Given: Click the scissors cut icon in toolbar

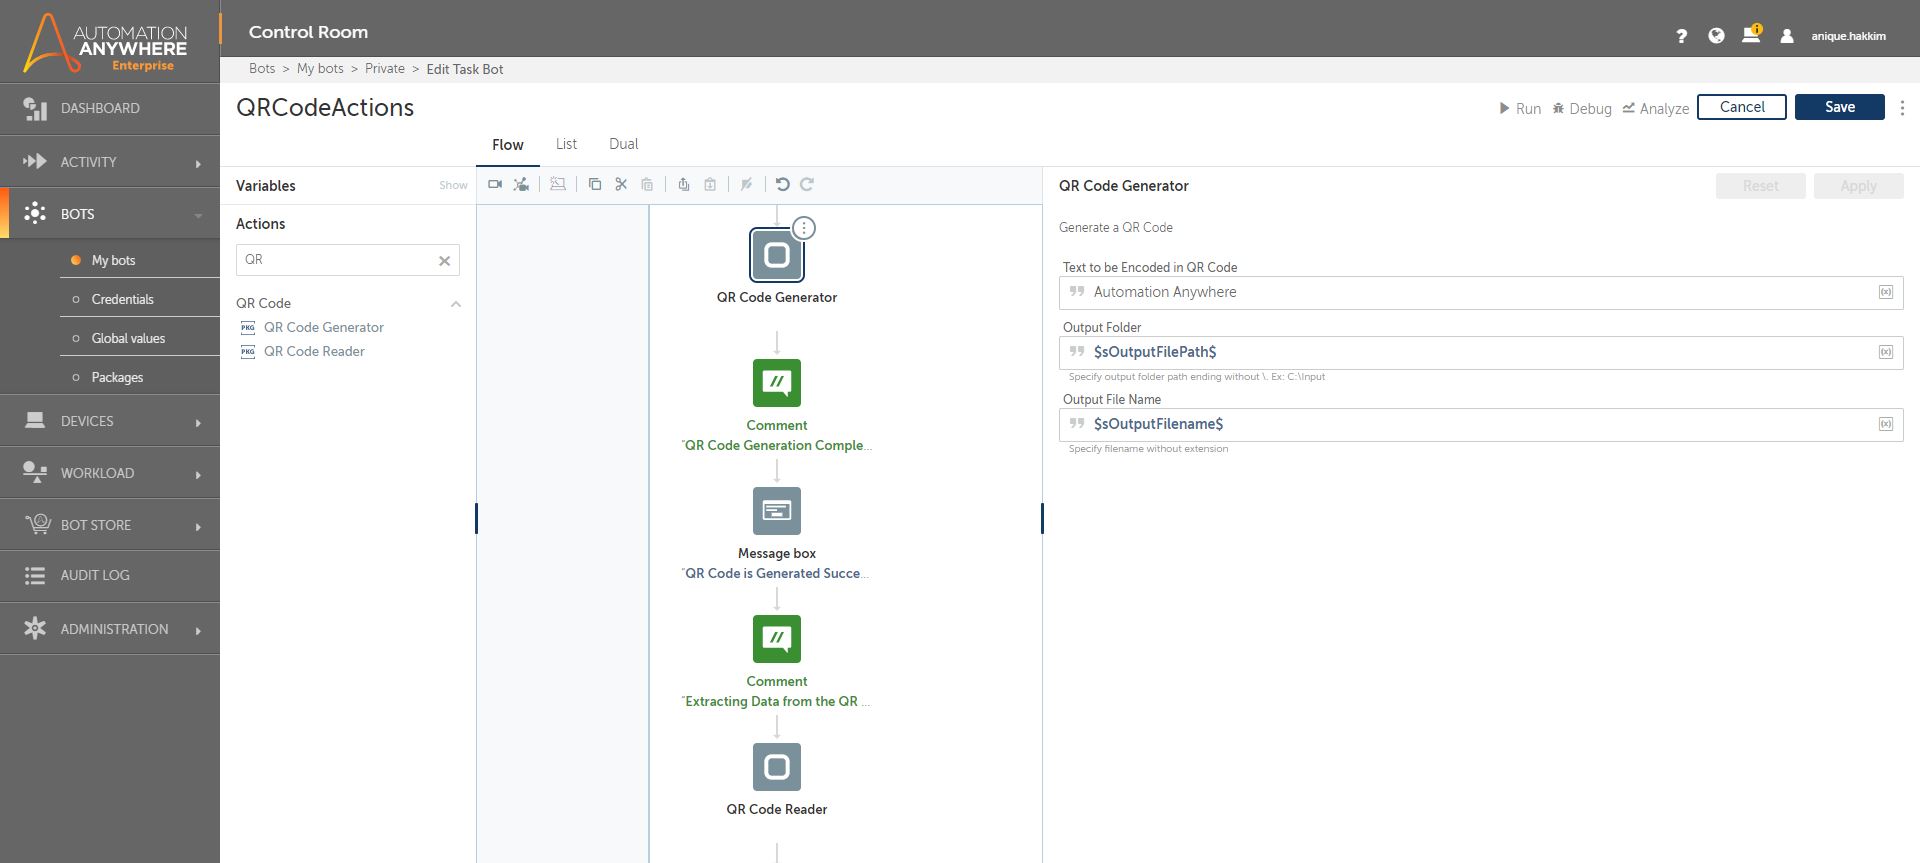Looking at the screenshot, I should click(x=621, y=184).
